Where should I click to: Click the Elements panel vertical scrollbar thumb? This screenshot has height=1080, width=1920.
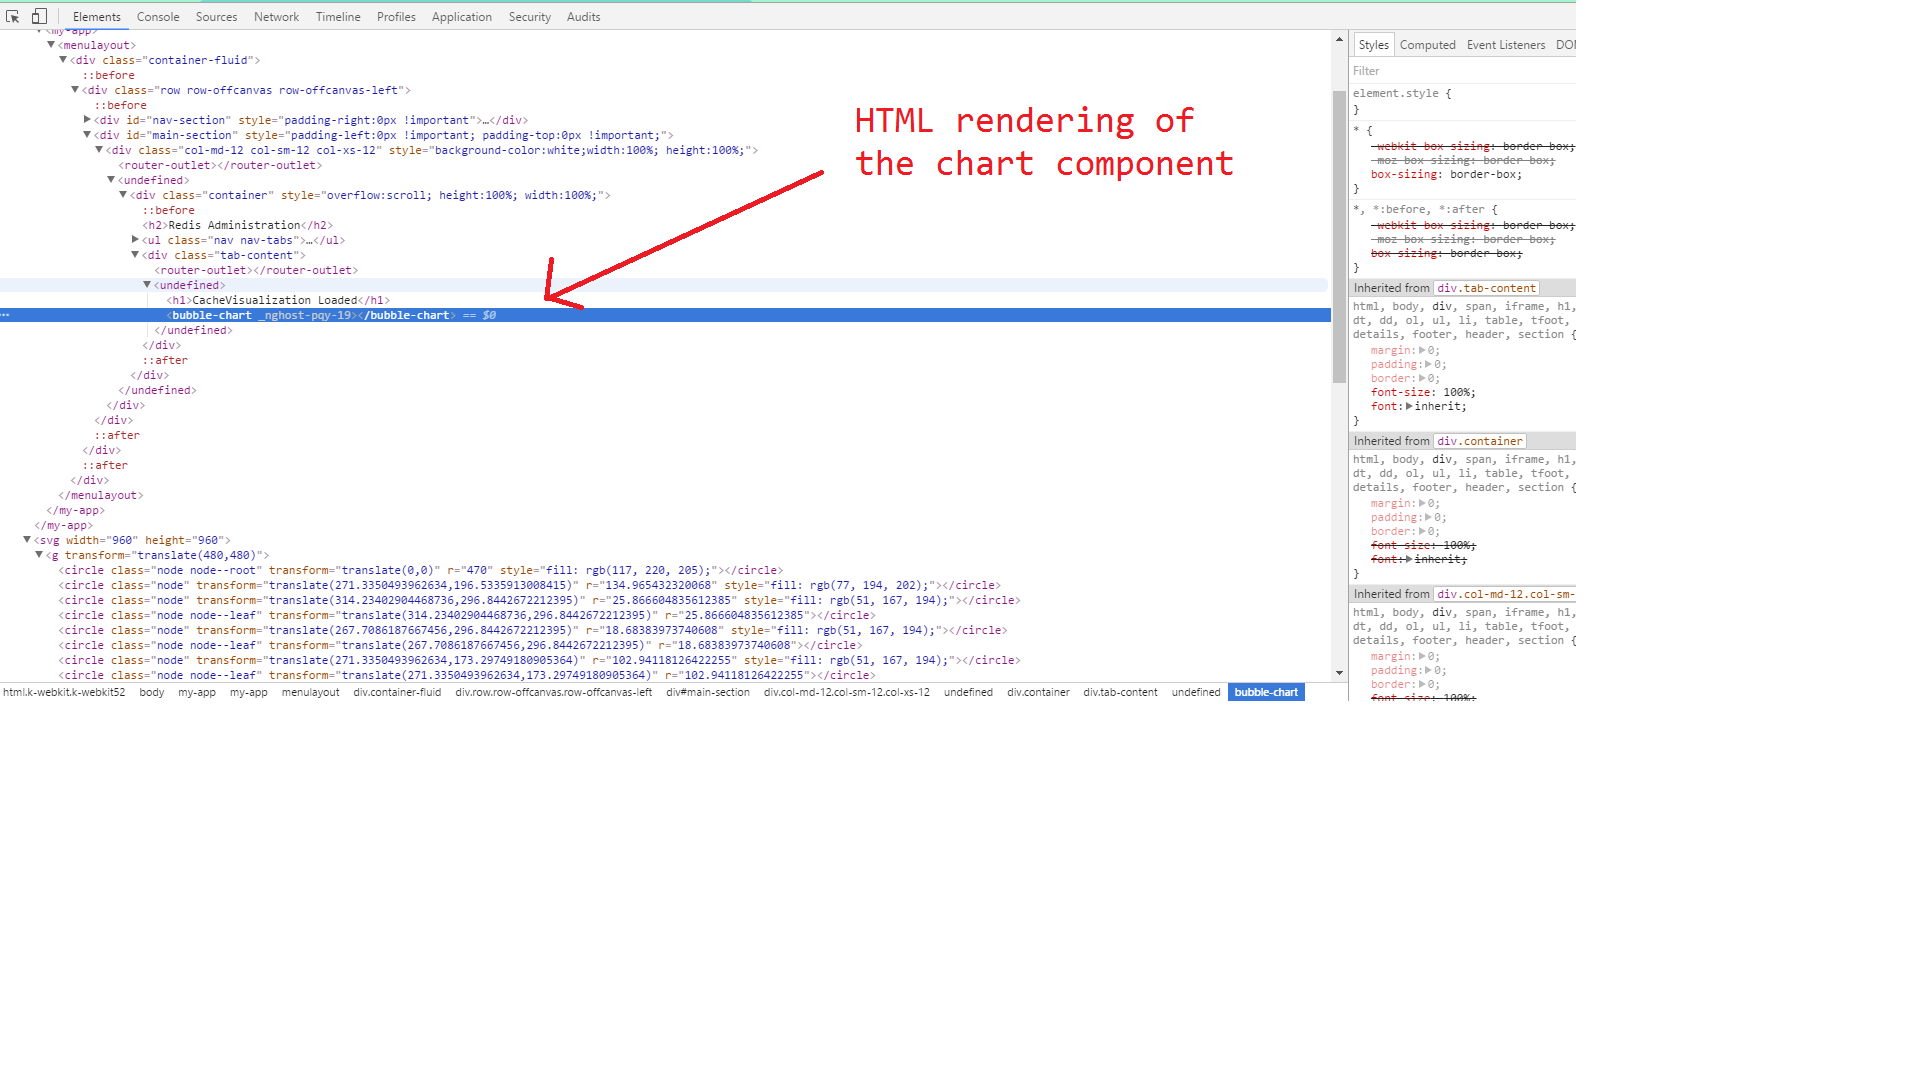[1339, 235]
